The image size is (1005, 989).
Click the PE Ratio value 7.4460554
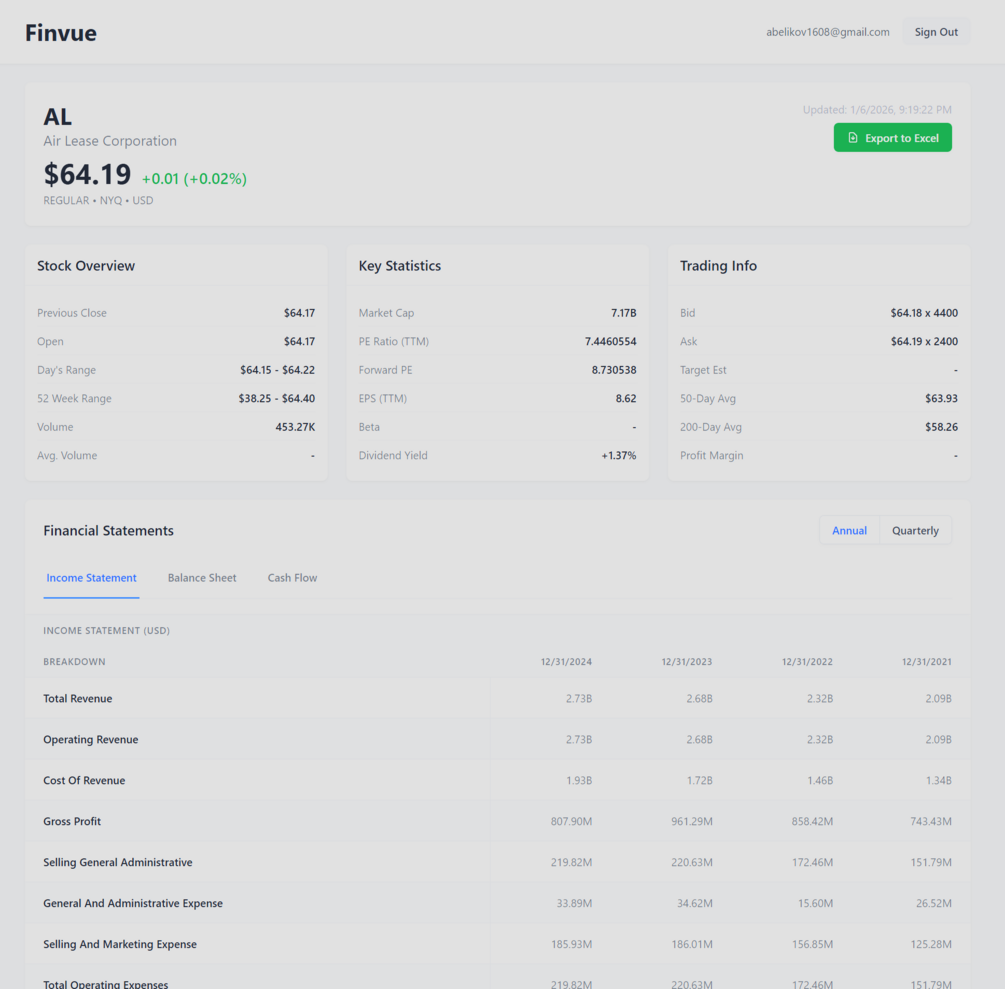click(x=610, y=342)
